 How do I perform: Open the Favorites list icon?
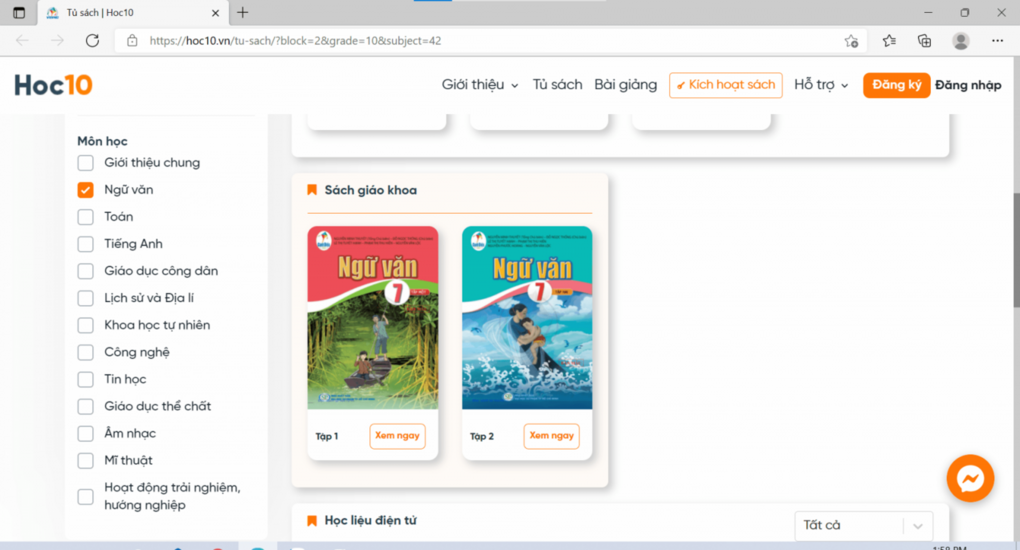pos(889,40)
